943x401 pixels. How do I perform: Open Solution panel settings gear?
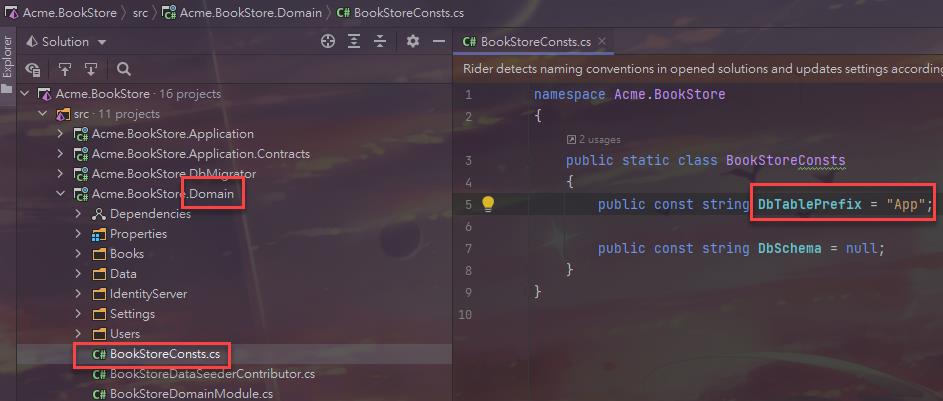(413, 42)
